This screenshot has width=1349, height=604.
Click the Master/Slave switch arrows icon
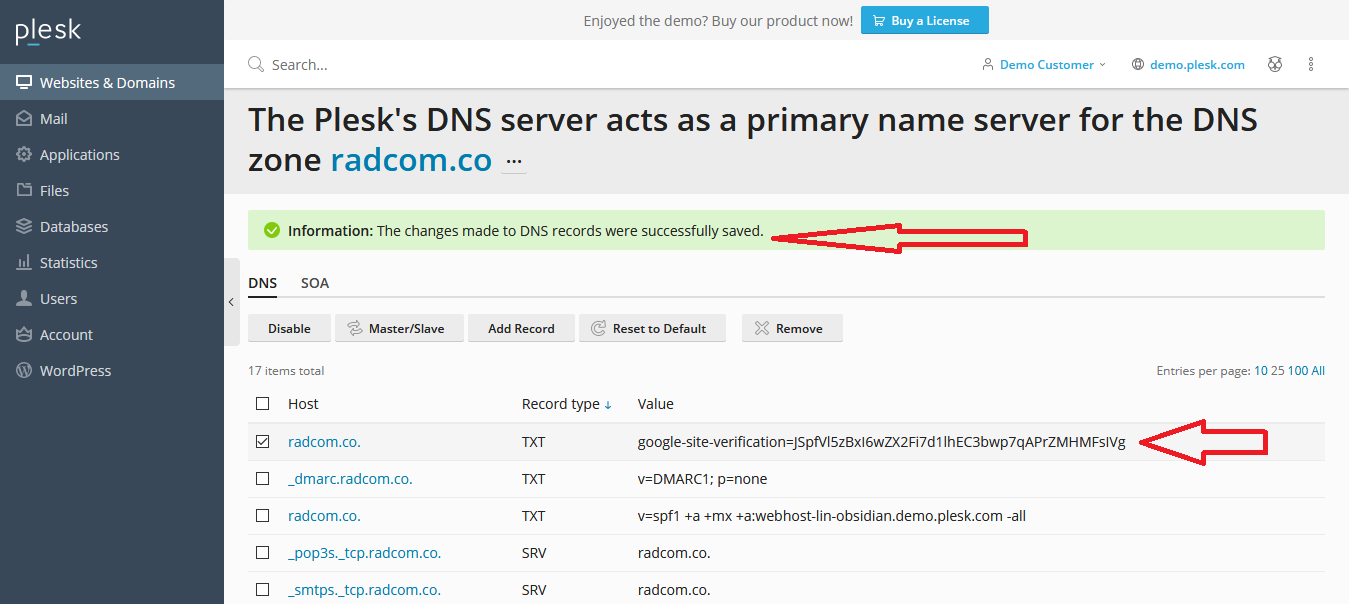tap(354, 328)
